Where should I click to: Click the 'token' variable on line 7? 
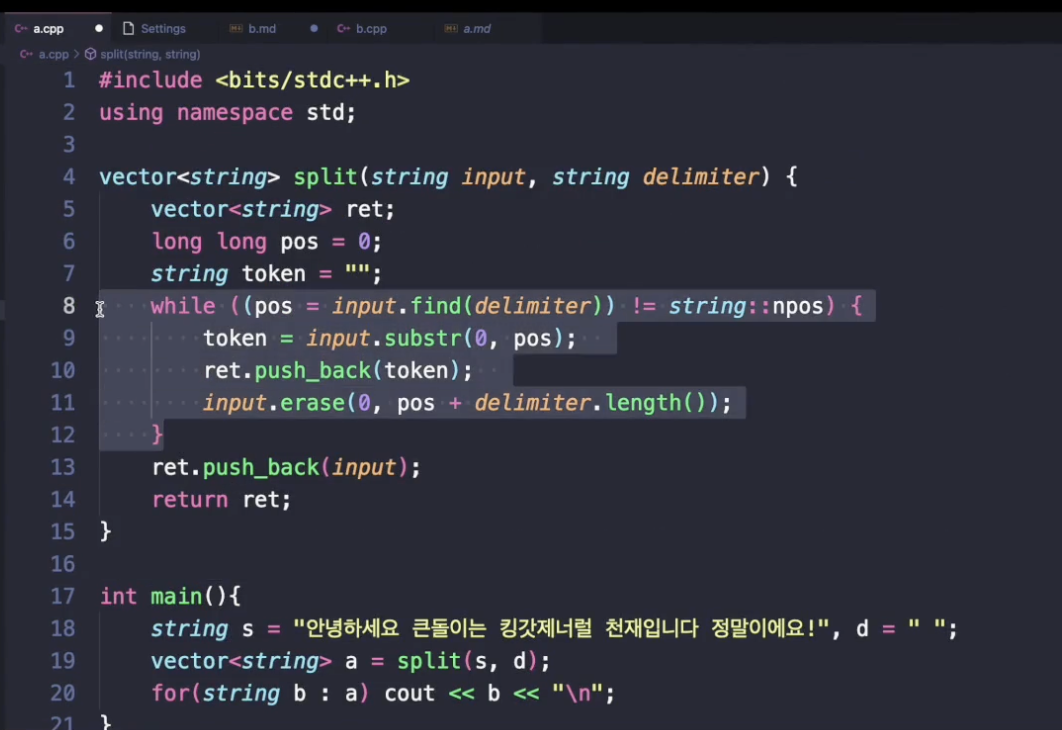[274, 274]
